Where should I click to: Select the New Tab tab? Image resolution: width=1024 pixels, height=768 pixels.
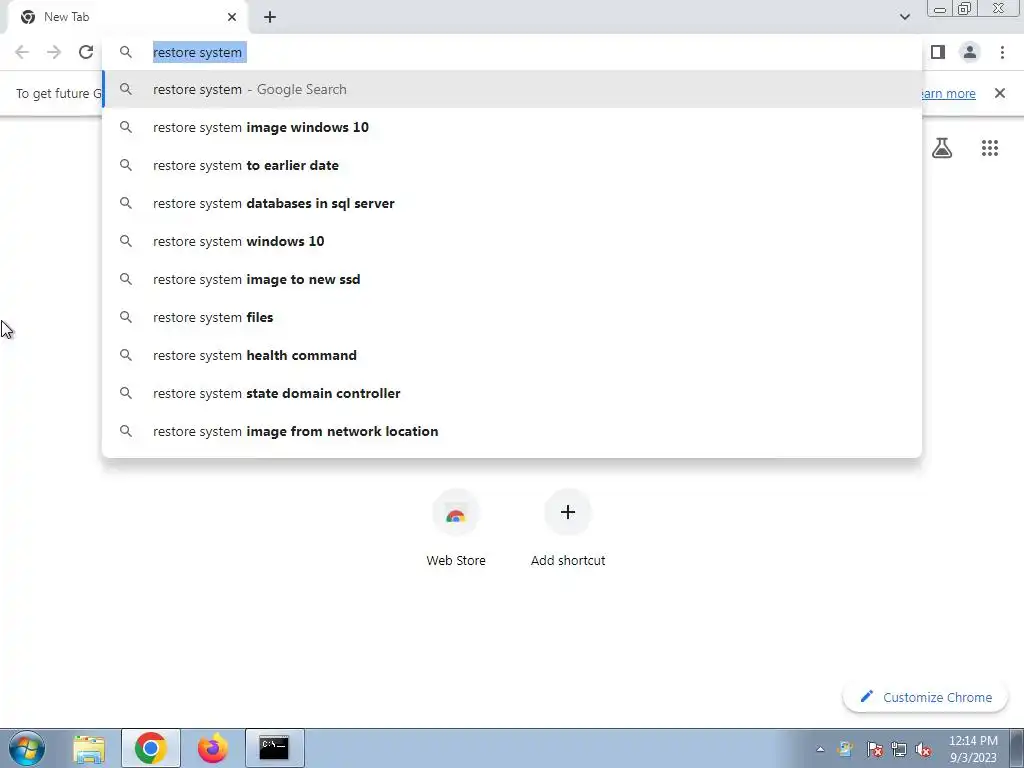pyautogui.click(x=128, y=17)
